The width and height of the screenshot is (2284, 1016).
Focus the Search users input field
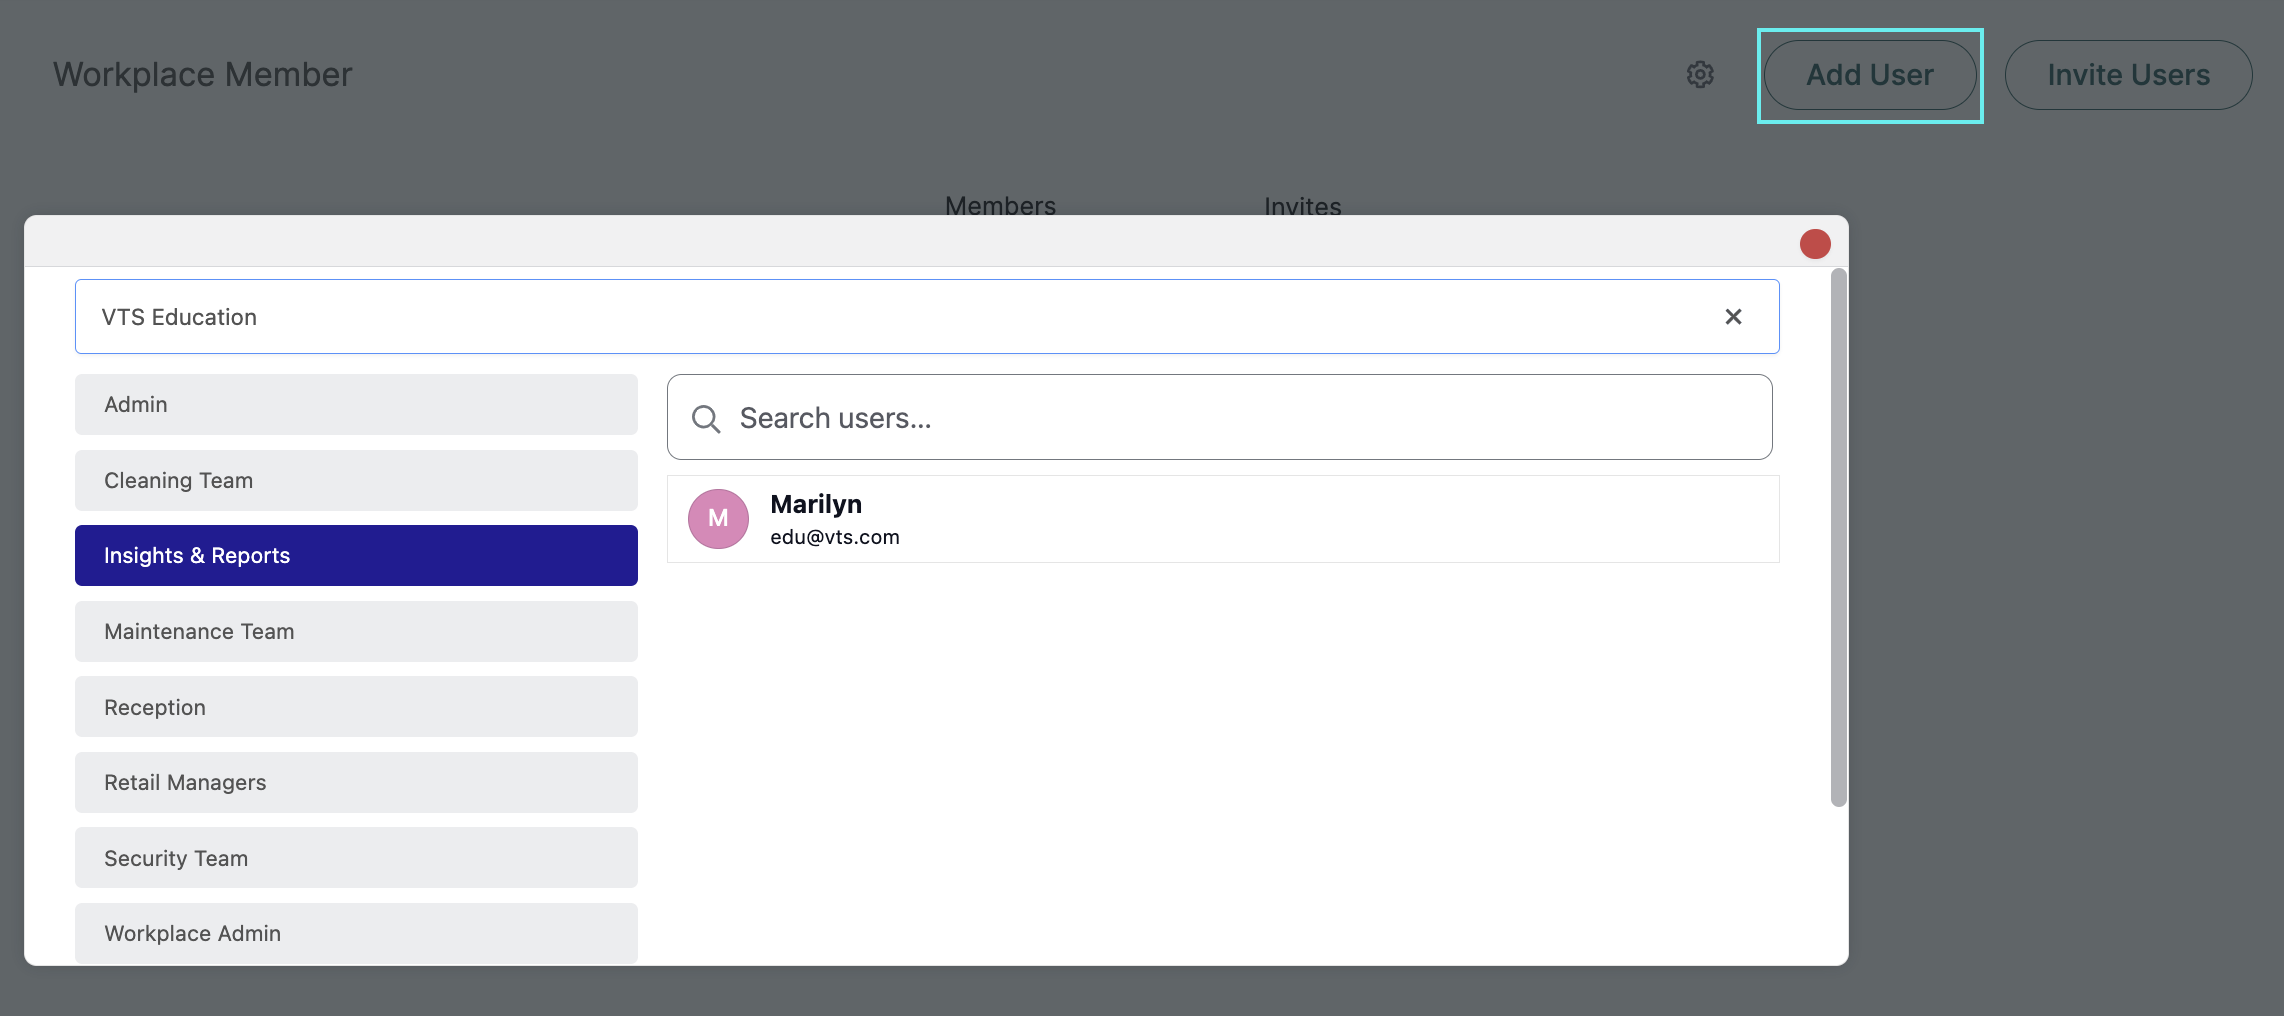1219,417
